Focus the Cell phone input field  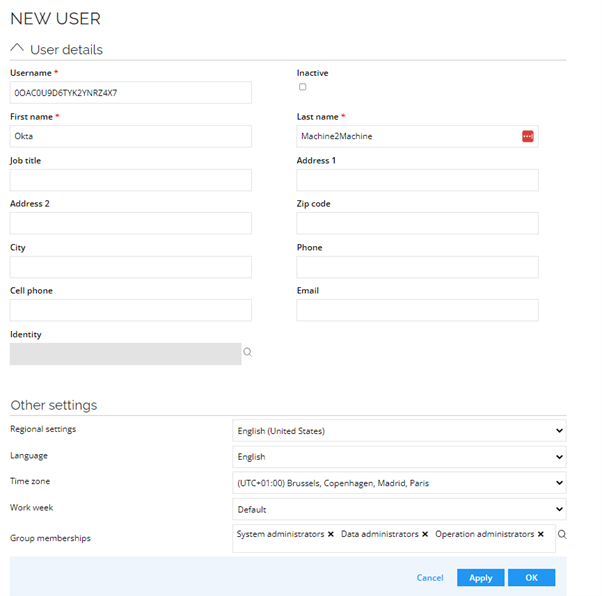click(x=131, y=310)
